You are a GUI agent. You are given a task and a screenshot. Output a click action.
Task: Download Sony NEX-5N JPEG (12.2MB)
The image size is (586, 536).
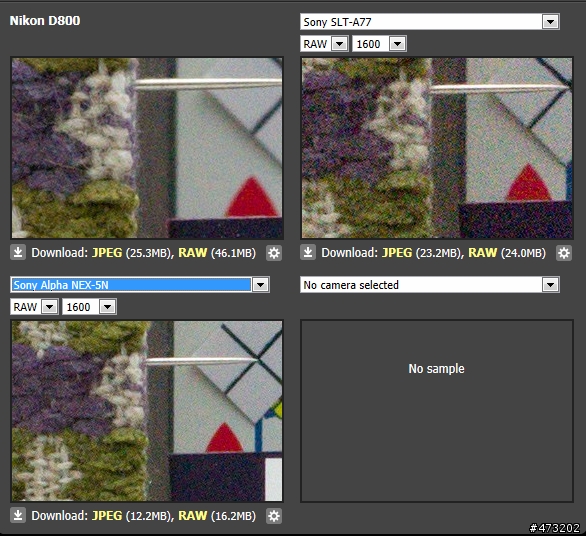point(107,516)
